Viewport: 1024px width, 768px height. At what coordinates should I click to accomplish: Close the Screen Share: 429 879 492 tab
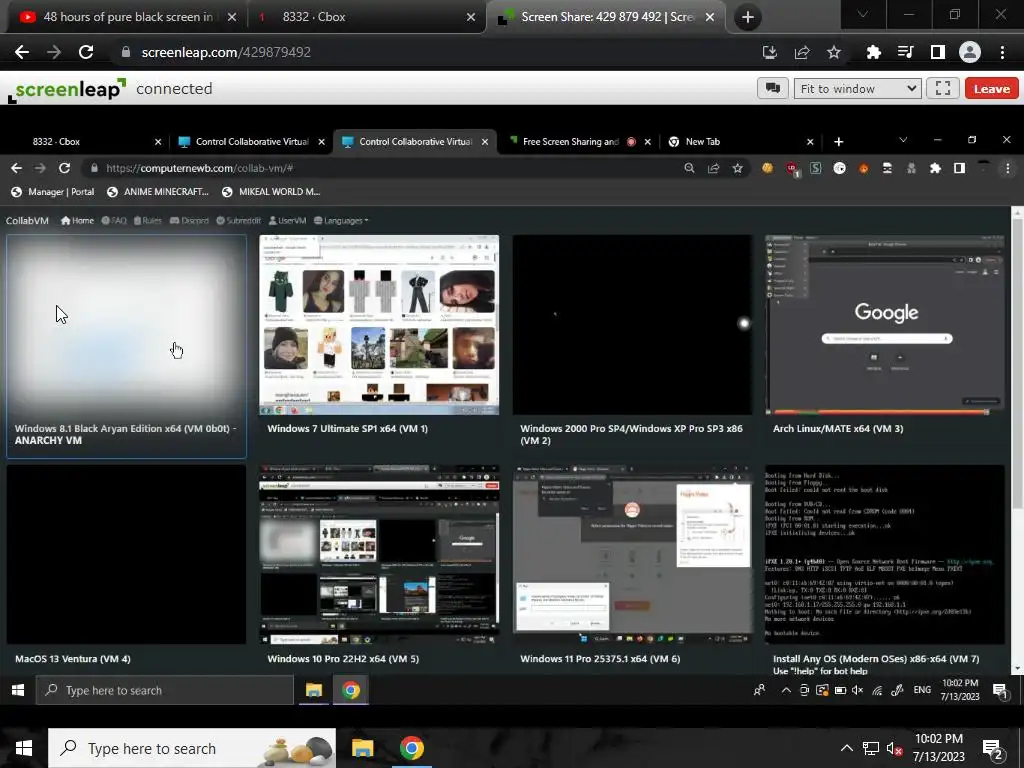click(x=710, y=17)
